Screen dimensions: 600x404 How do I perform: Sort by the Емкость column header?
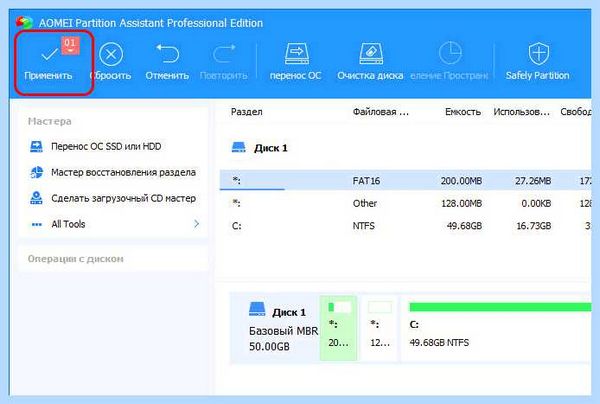click(x=463, y=112)
